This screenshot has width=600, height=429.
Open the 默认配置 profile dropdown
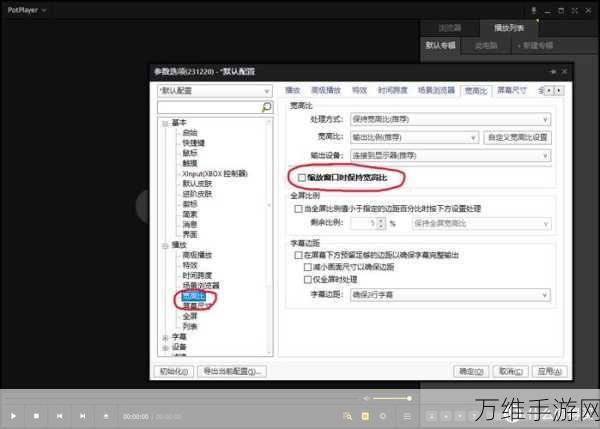point(215,91)
